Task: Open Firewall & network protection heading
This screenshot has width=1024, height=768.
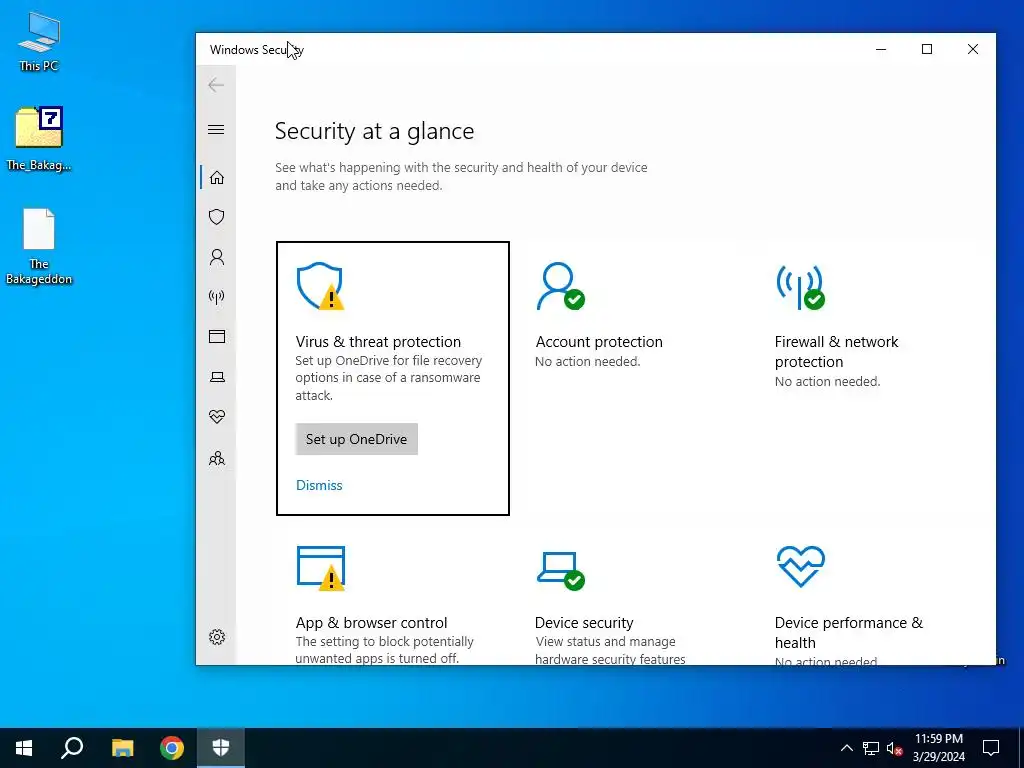Action: (837, 351)
